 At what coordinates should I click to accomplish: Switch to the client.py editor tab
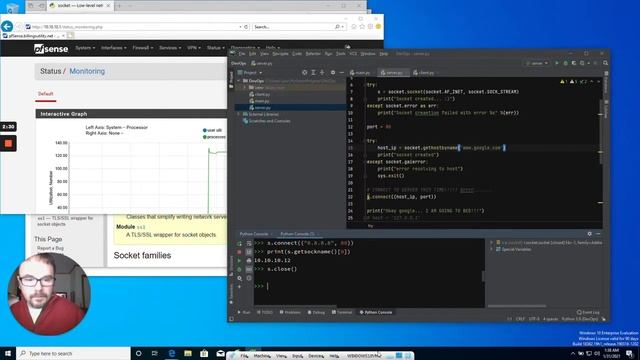point(424,73)
